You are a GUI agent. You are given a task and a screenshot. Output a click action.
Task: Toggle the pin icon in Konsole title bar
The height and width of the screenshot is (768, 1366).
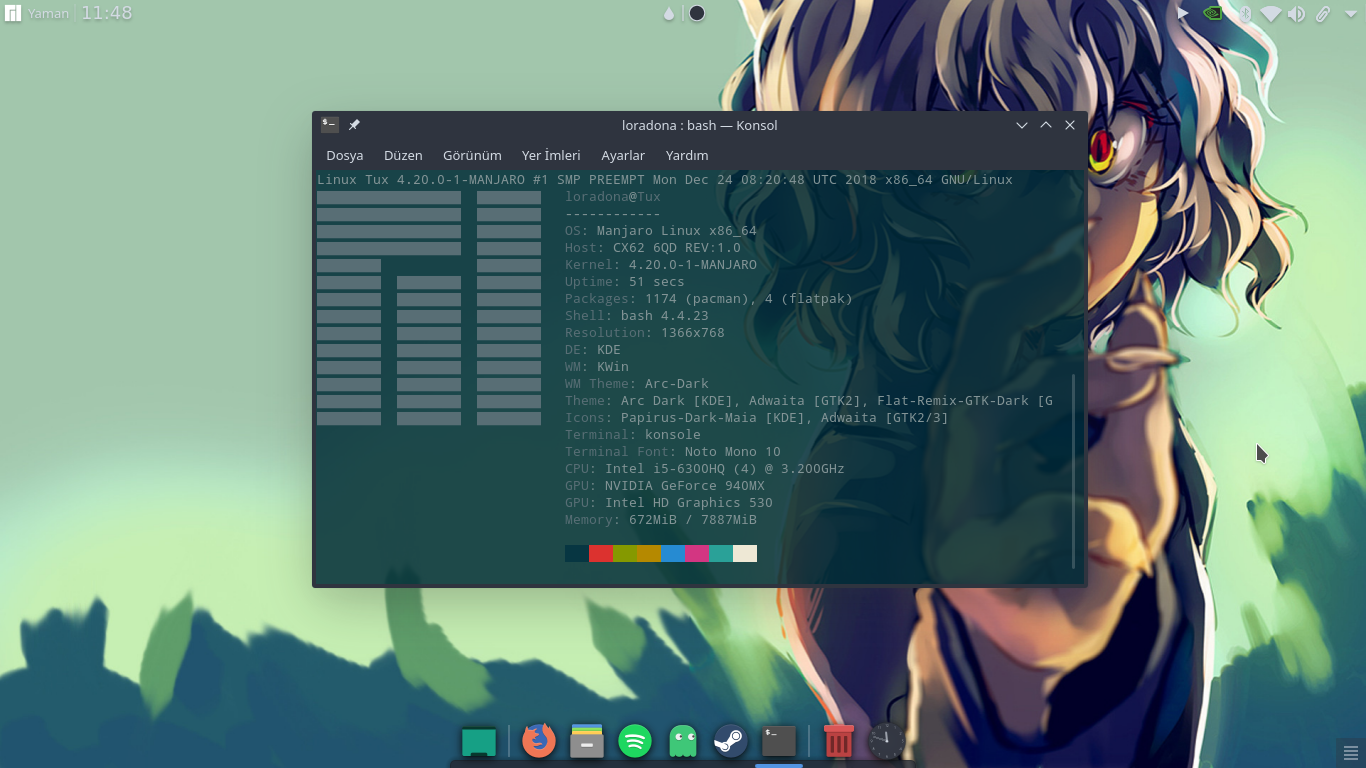(354, 125)
